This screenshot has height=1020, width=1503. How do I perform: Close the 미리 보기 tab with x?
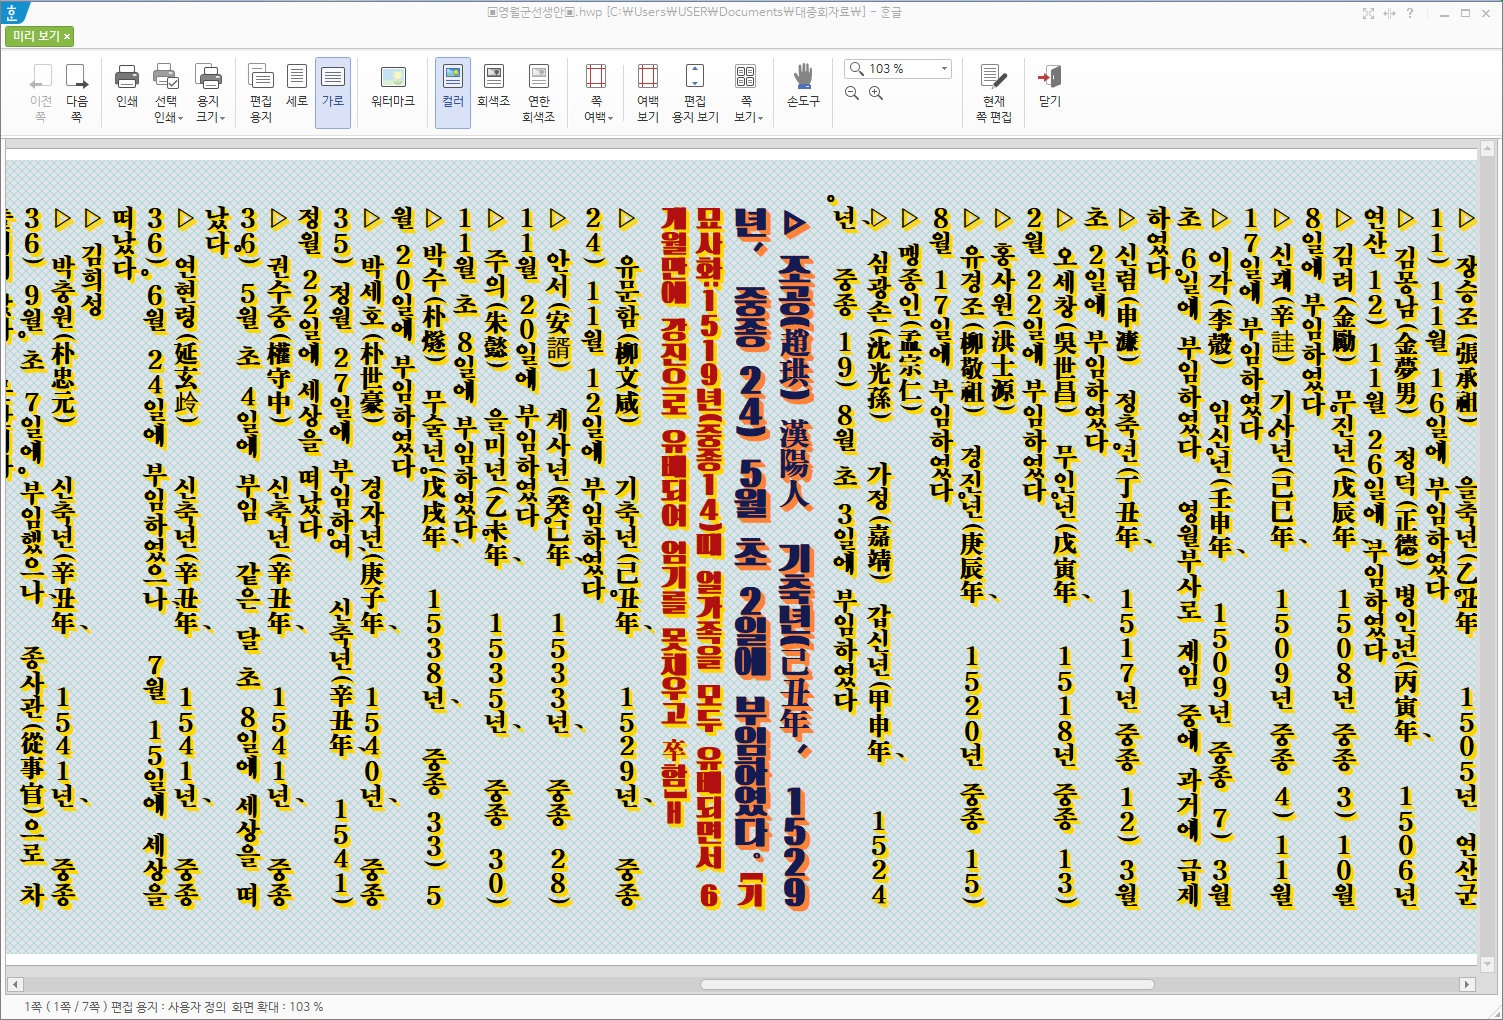pyautogui.click(x=67, y=36)
